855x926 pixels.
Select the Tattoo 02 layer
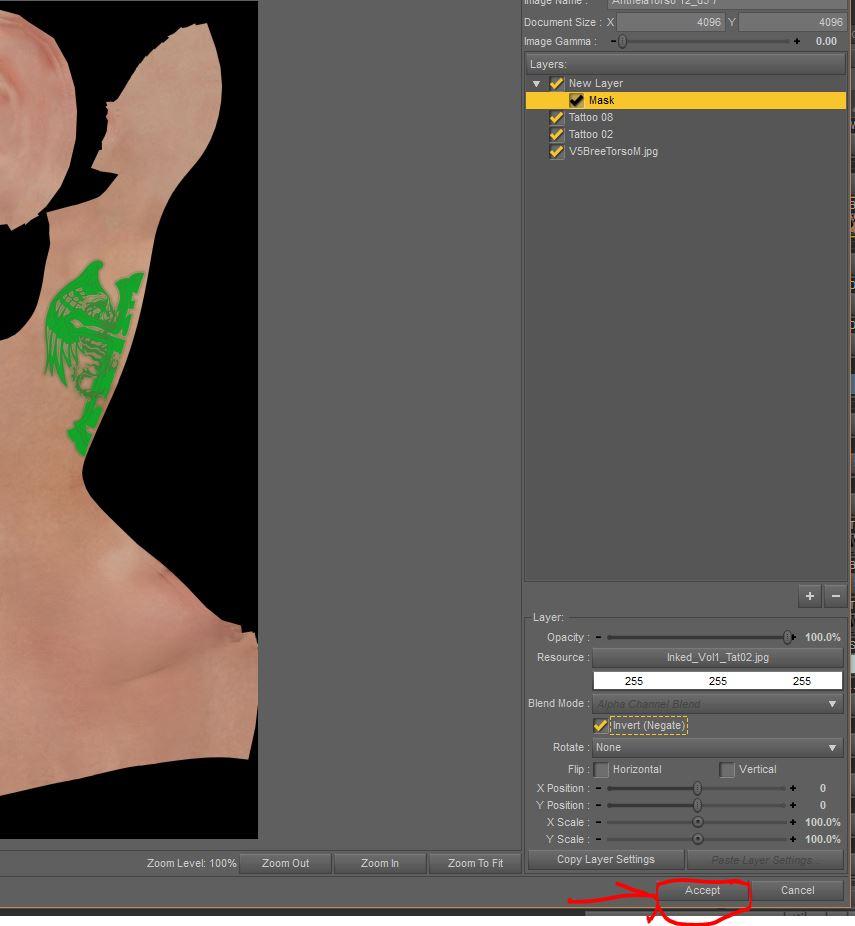590,135
